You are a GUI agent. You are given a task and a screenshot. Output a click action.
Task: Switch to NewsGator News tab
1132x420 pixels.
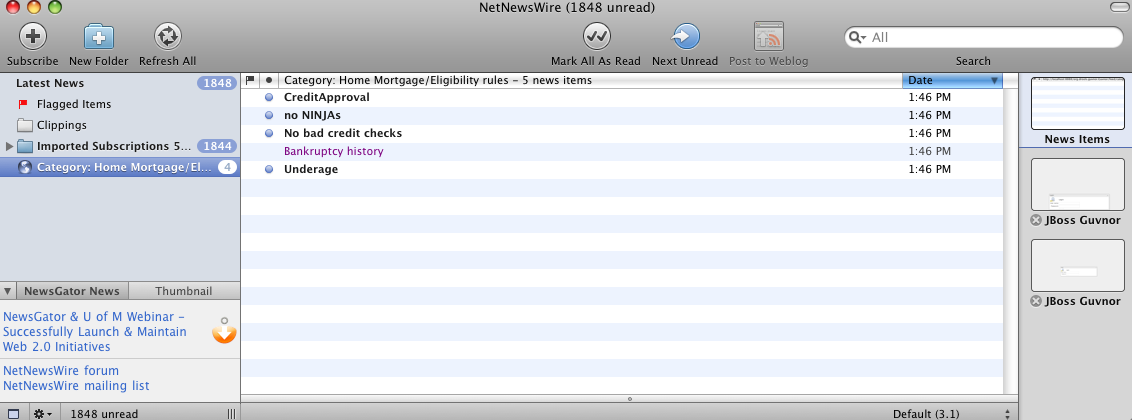tap(71, 292)
